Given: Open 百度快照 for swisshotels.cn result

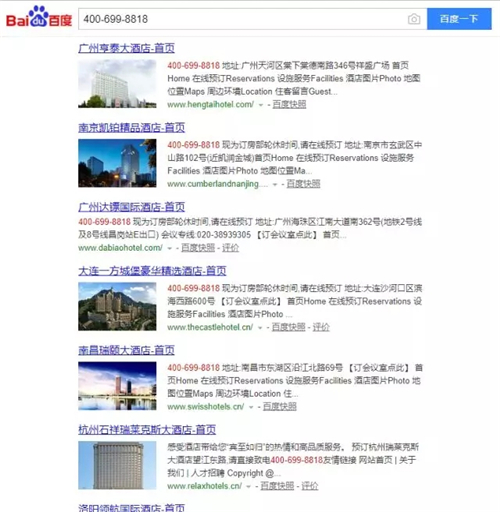Looking at the screenshot, I should point(280,407).
